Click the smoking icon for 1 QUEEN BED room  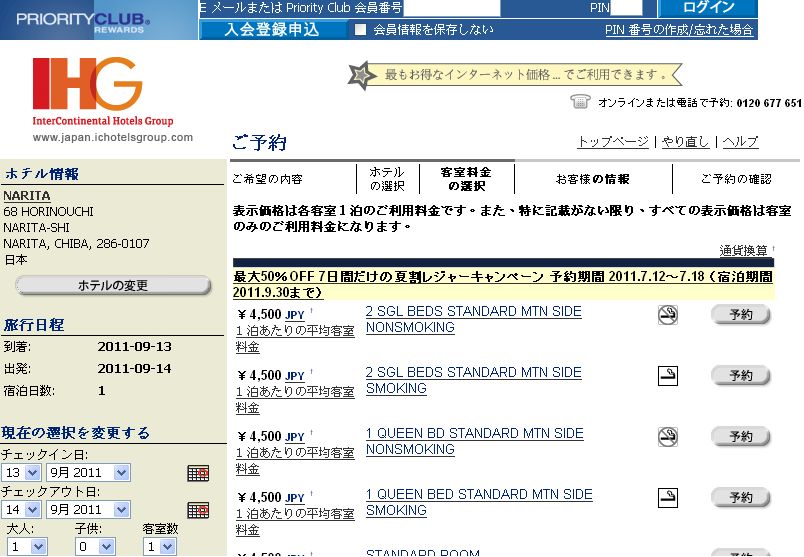pyautogui.click(x=668, y=498)
